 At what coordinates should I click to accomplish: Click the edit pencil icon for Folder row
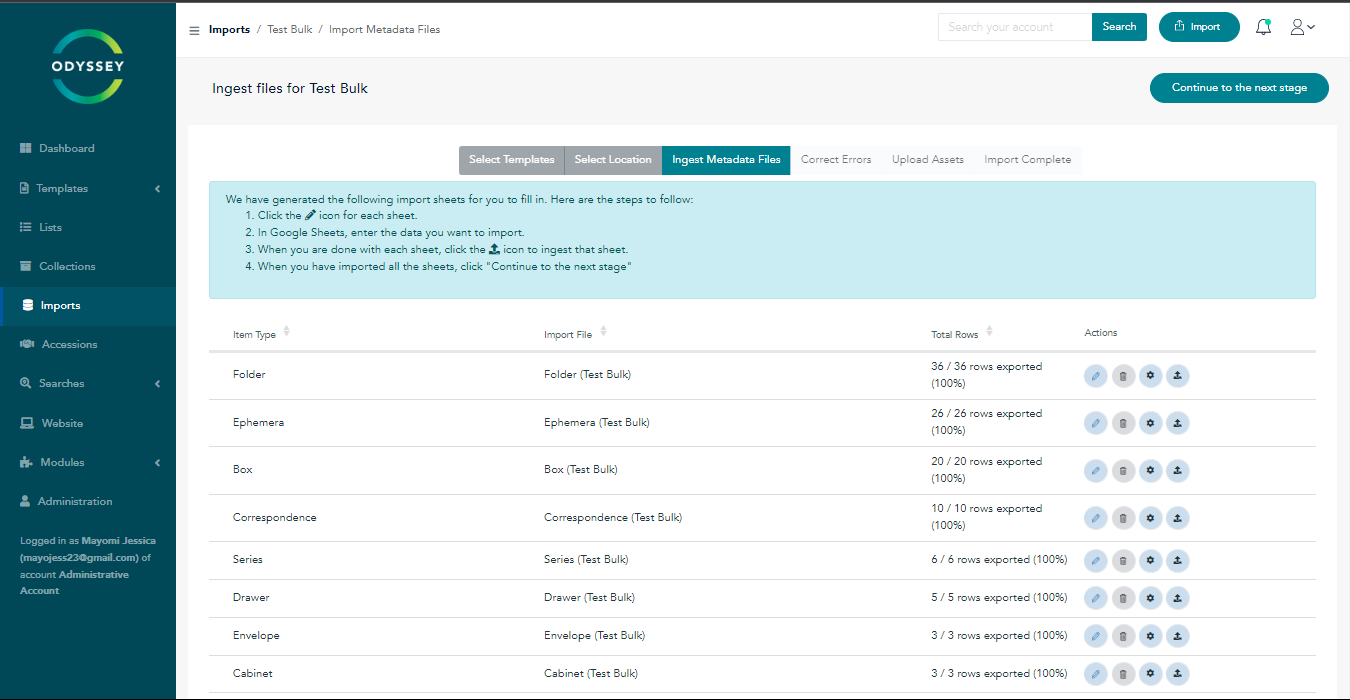coord(1096,376)
